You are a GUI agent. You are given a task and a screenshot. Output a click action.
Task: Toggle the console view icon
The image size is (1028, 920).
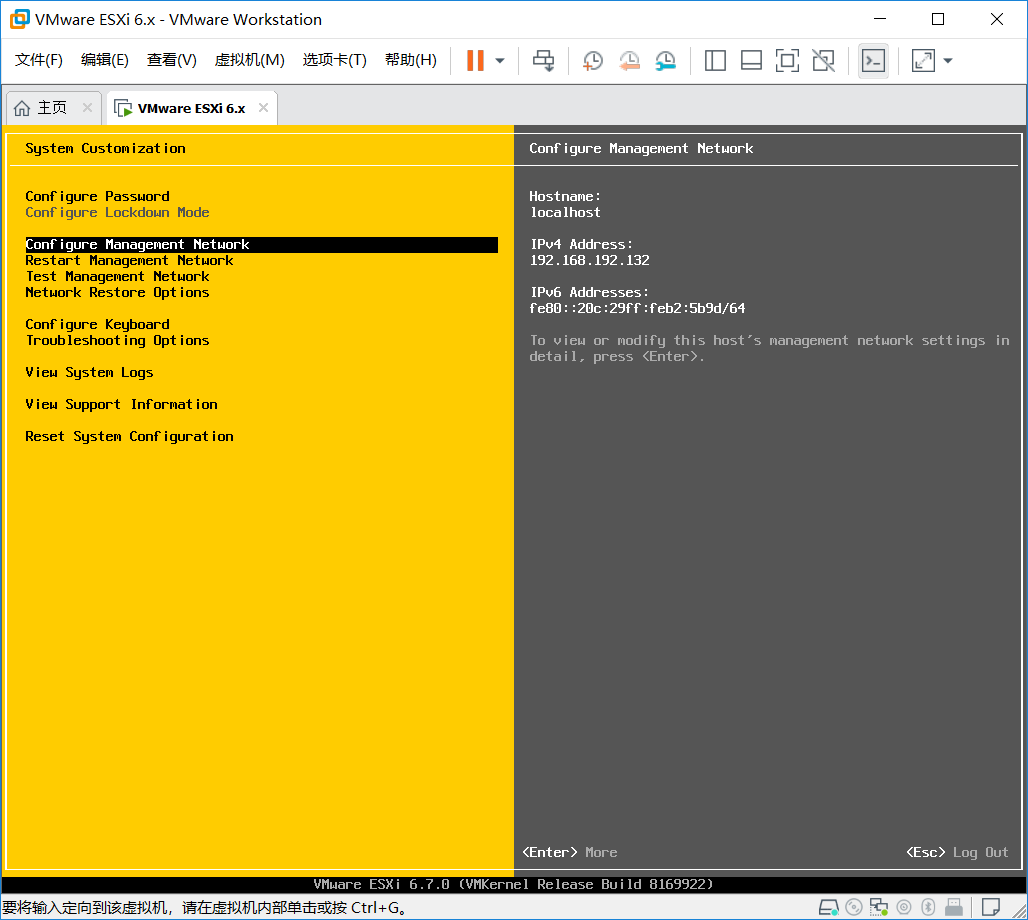(873, 60)
